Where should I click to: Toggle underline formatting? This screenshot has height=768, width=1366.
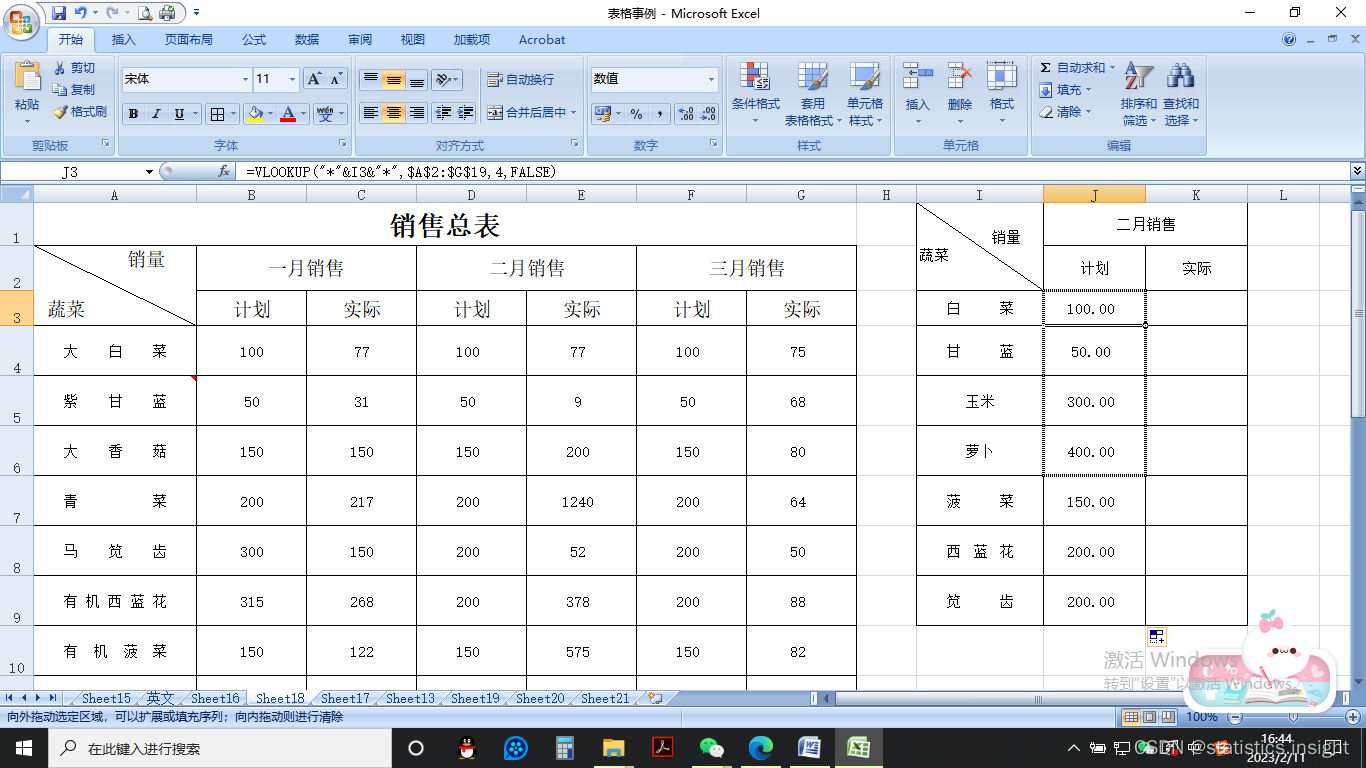pos(179,114)
